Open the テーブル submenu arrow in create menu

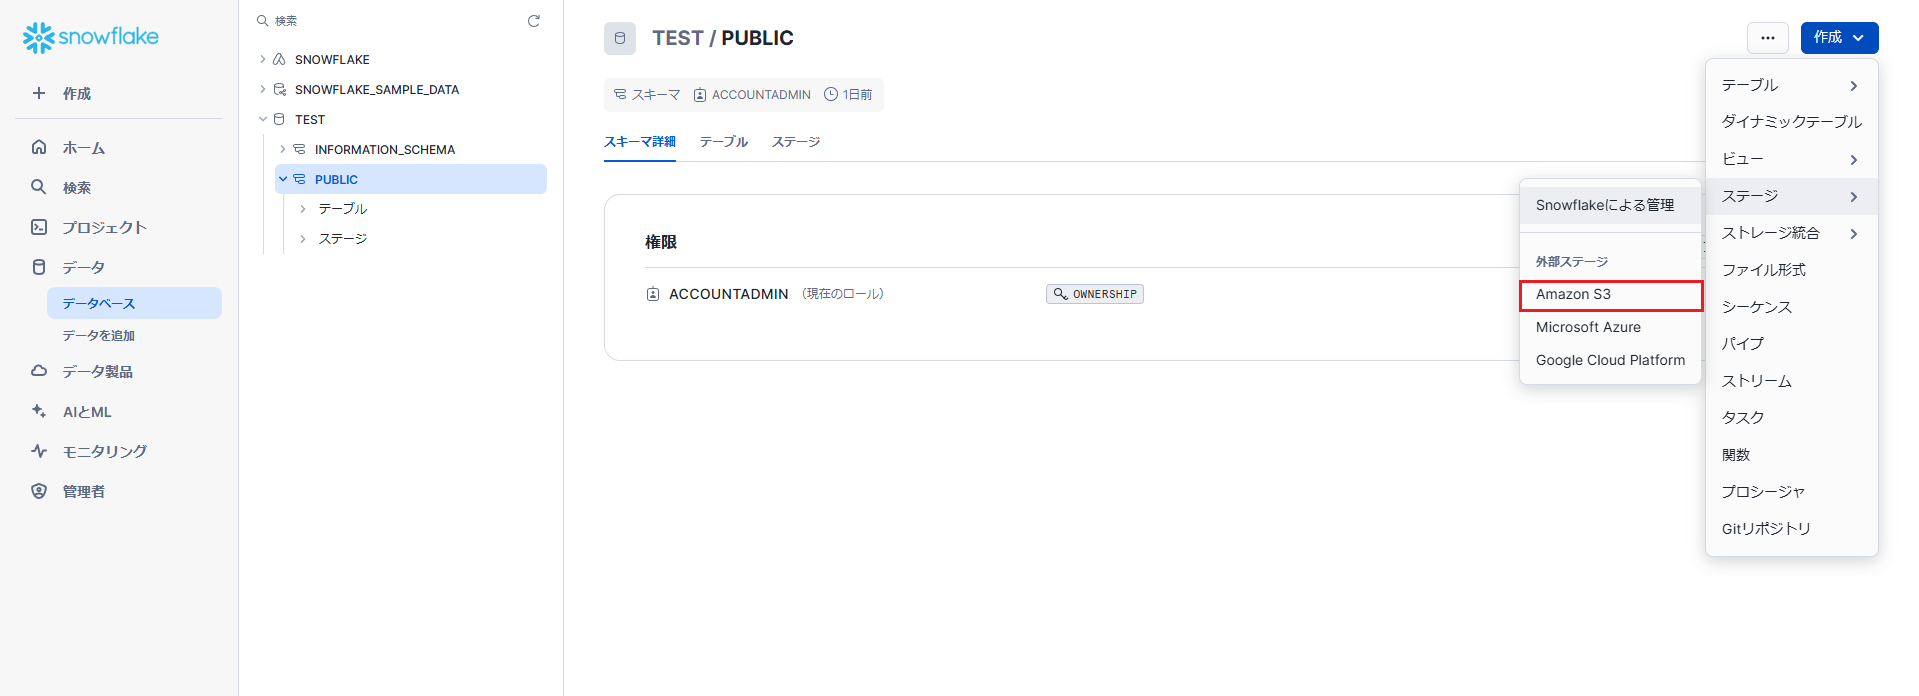click(1853, 86)
